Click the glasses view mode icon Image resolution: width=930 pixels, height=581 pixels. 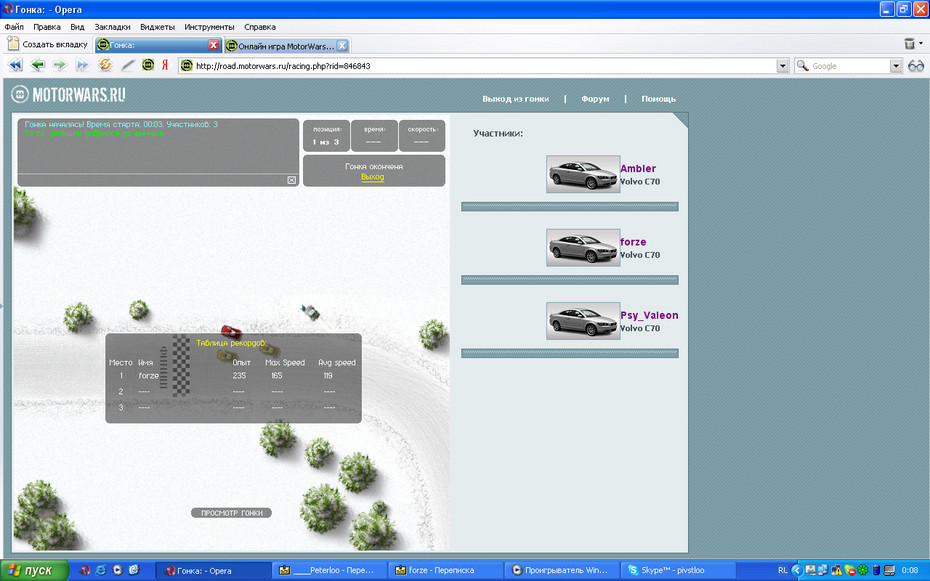916,66
